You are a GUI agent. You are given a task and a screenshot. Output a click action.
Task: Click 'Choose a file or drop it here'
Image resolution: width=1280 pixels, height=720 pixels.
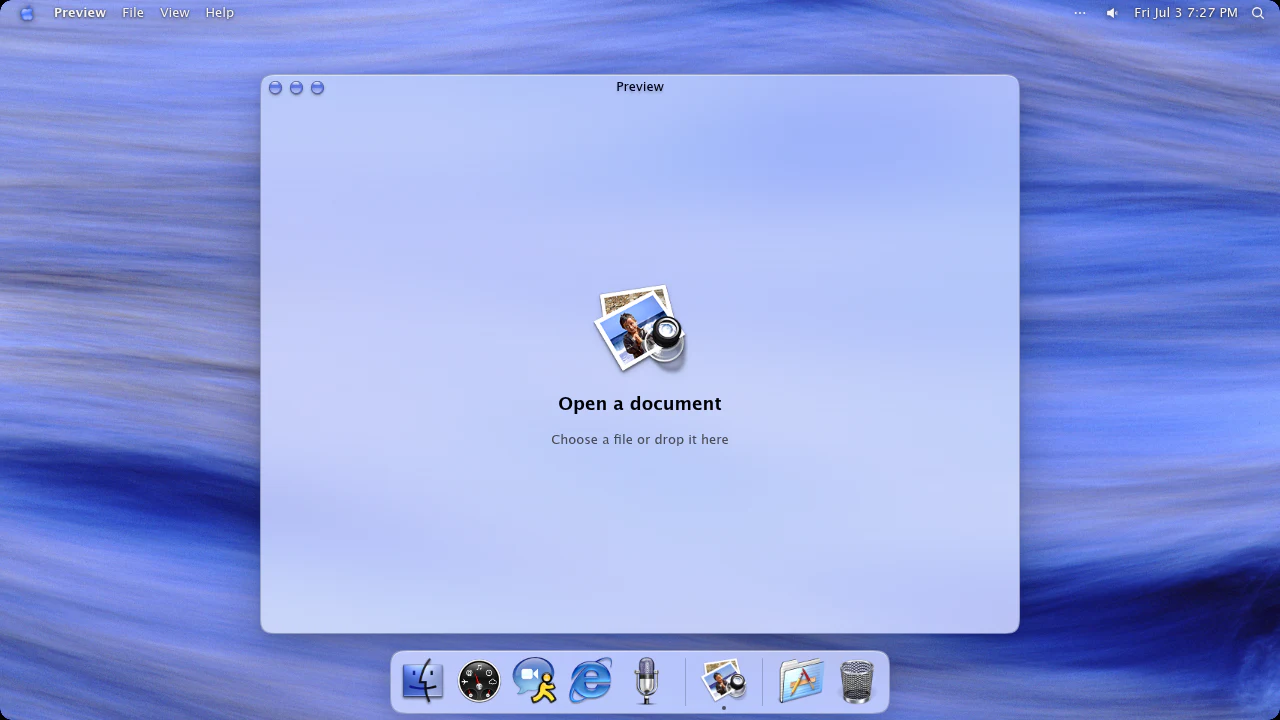coord(640,439)
